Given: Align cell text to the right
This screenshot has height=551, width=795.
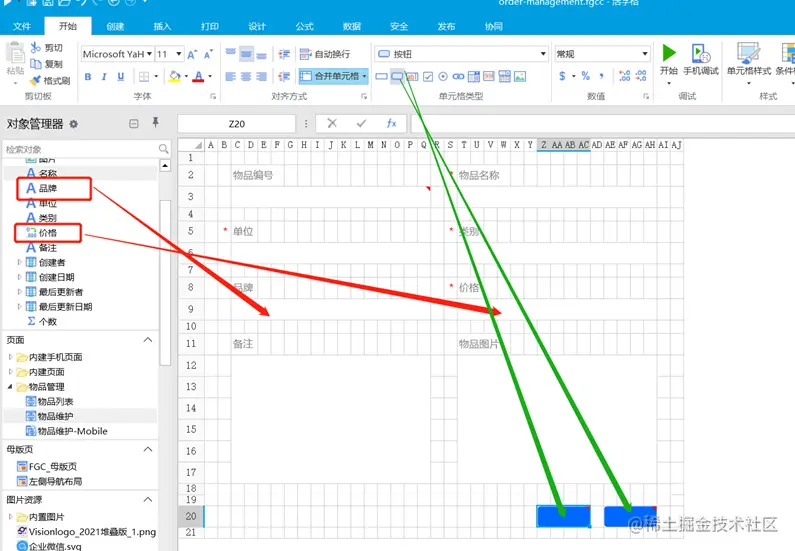Looking at the screenshot, I should [262, 77].
